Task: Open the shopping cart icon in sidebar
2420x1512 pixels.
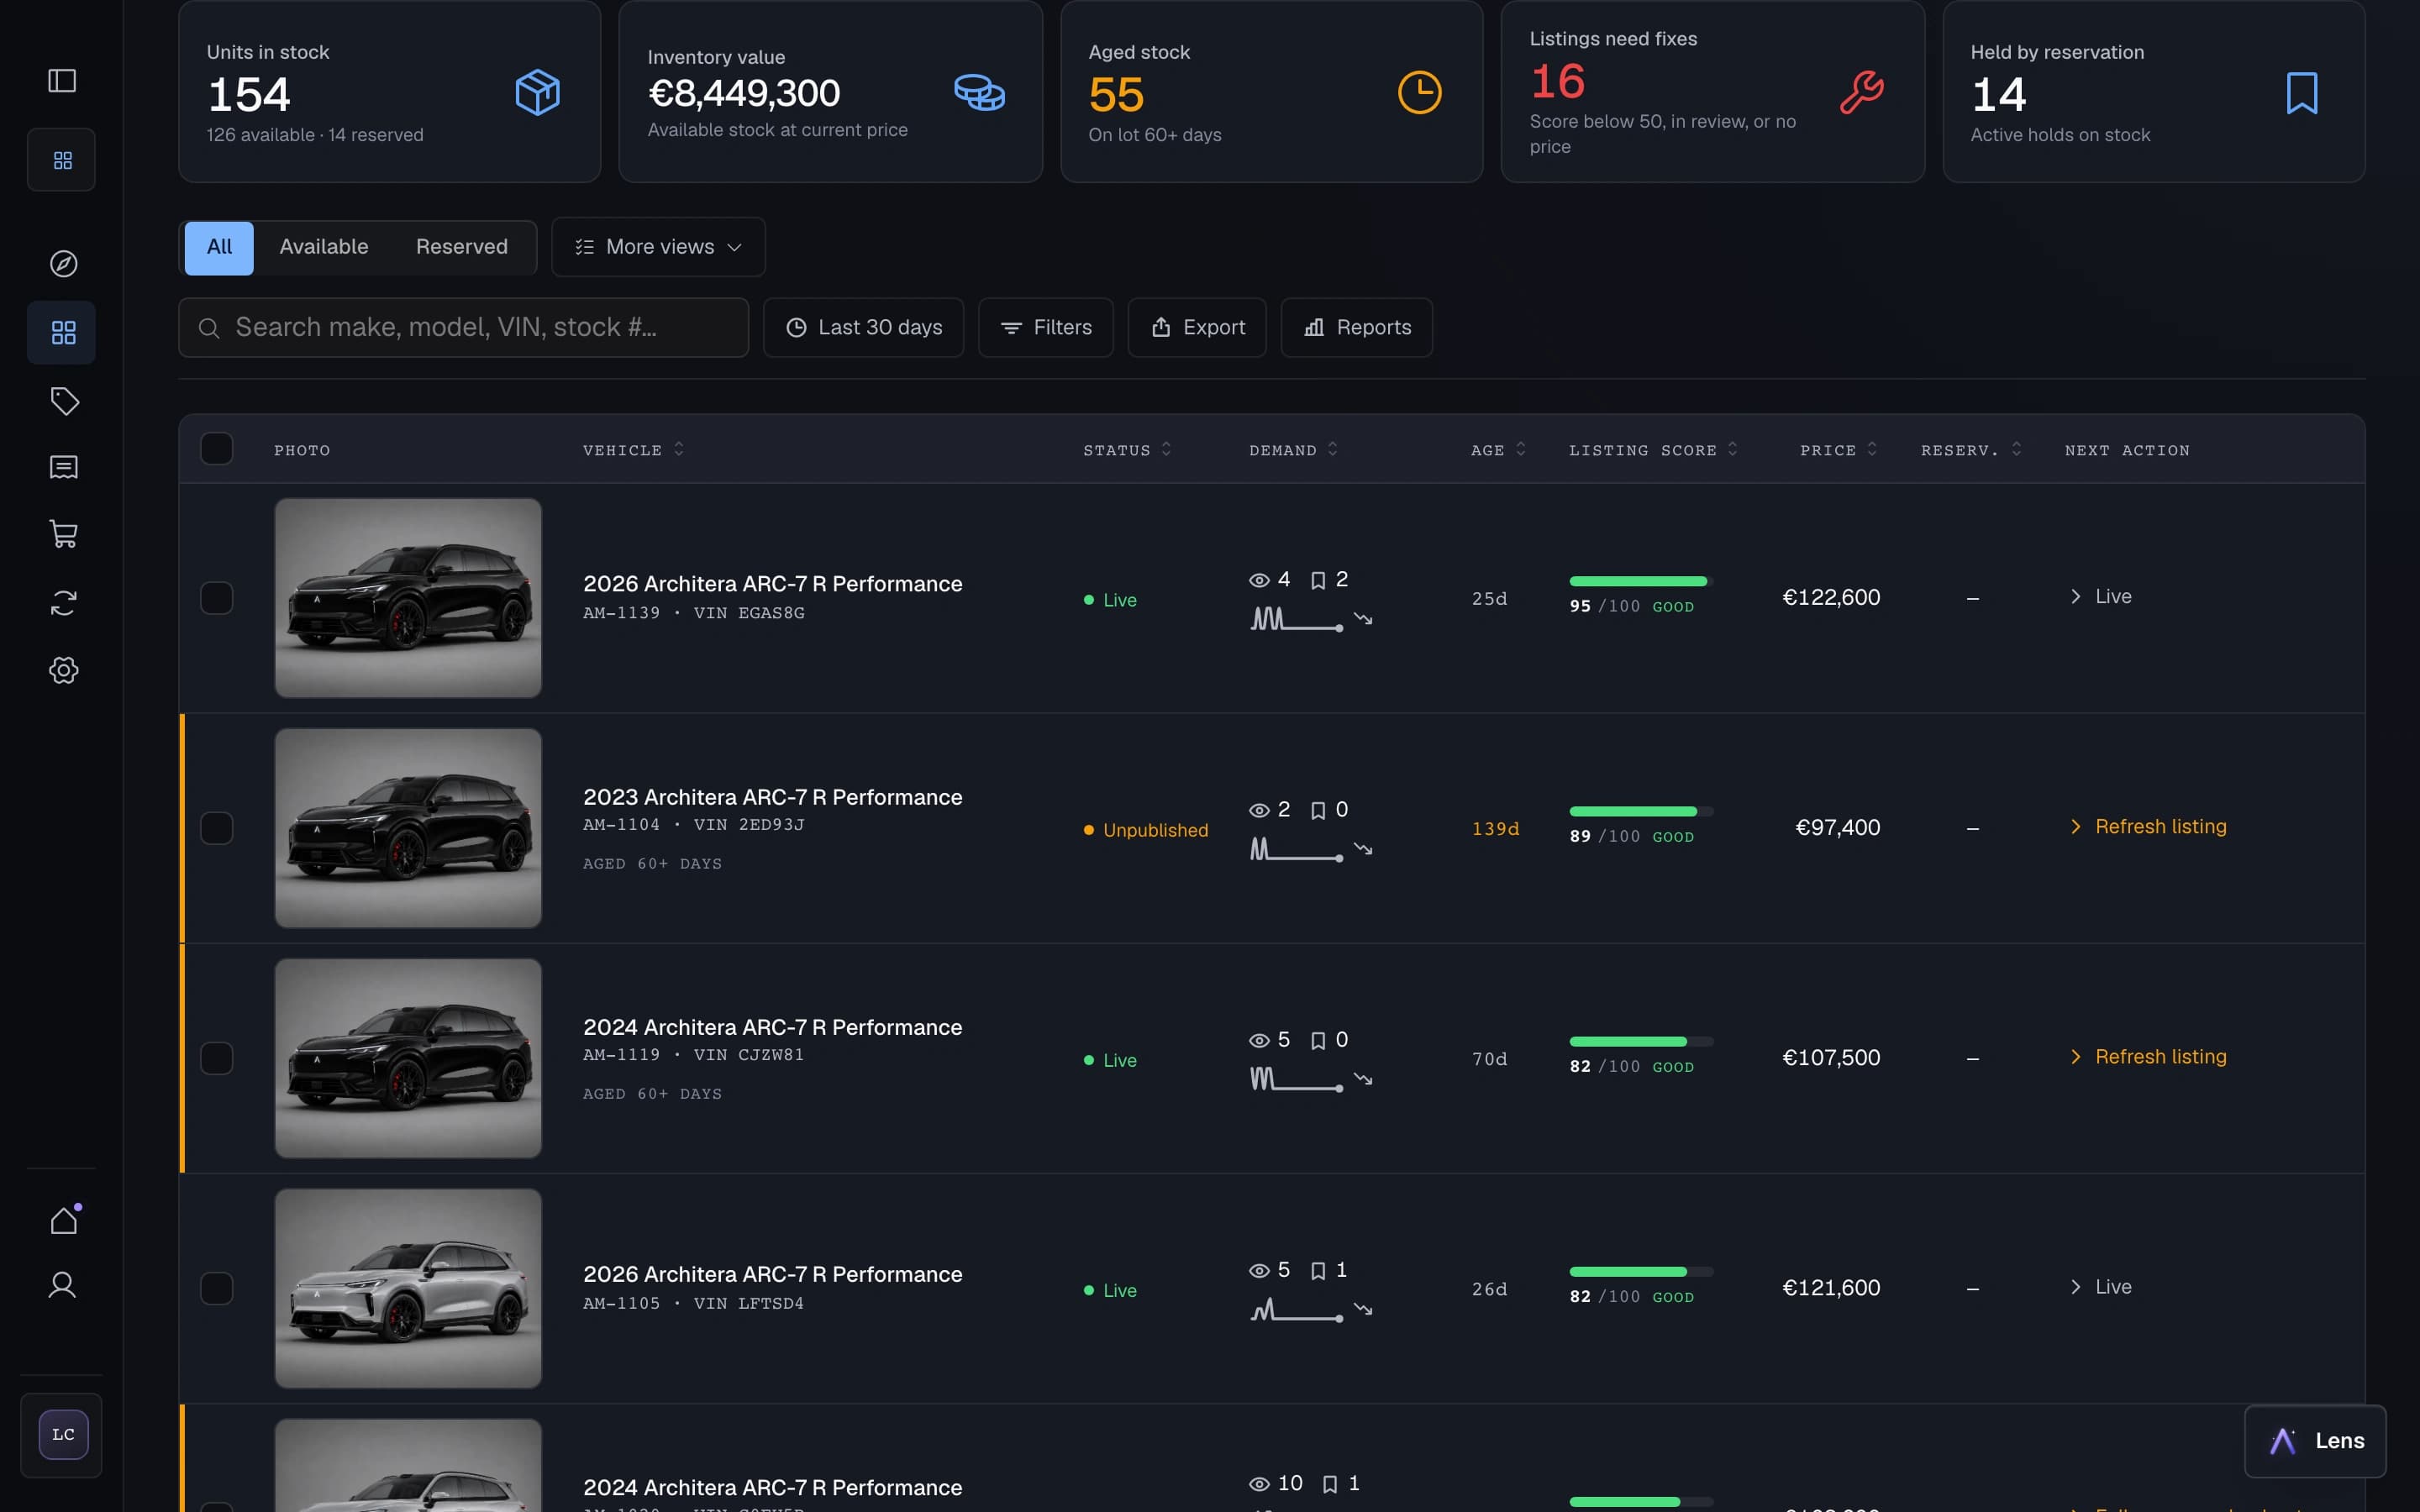Action: click(63, 534)
